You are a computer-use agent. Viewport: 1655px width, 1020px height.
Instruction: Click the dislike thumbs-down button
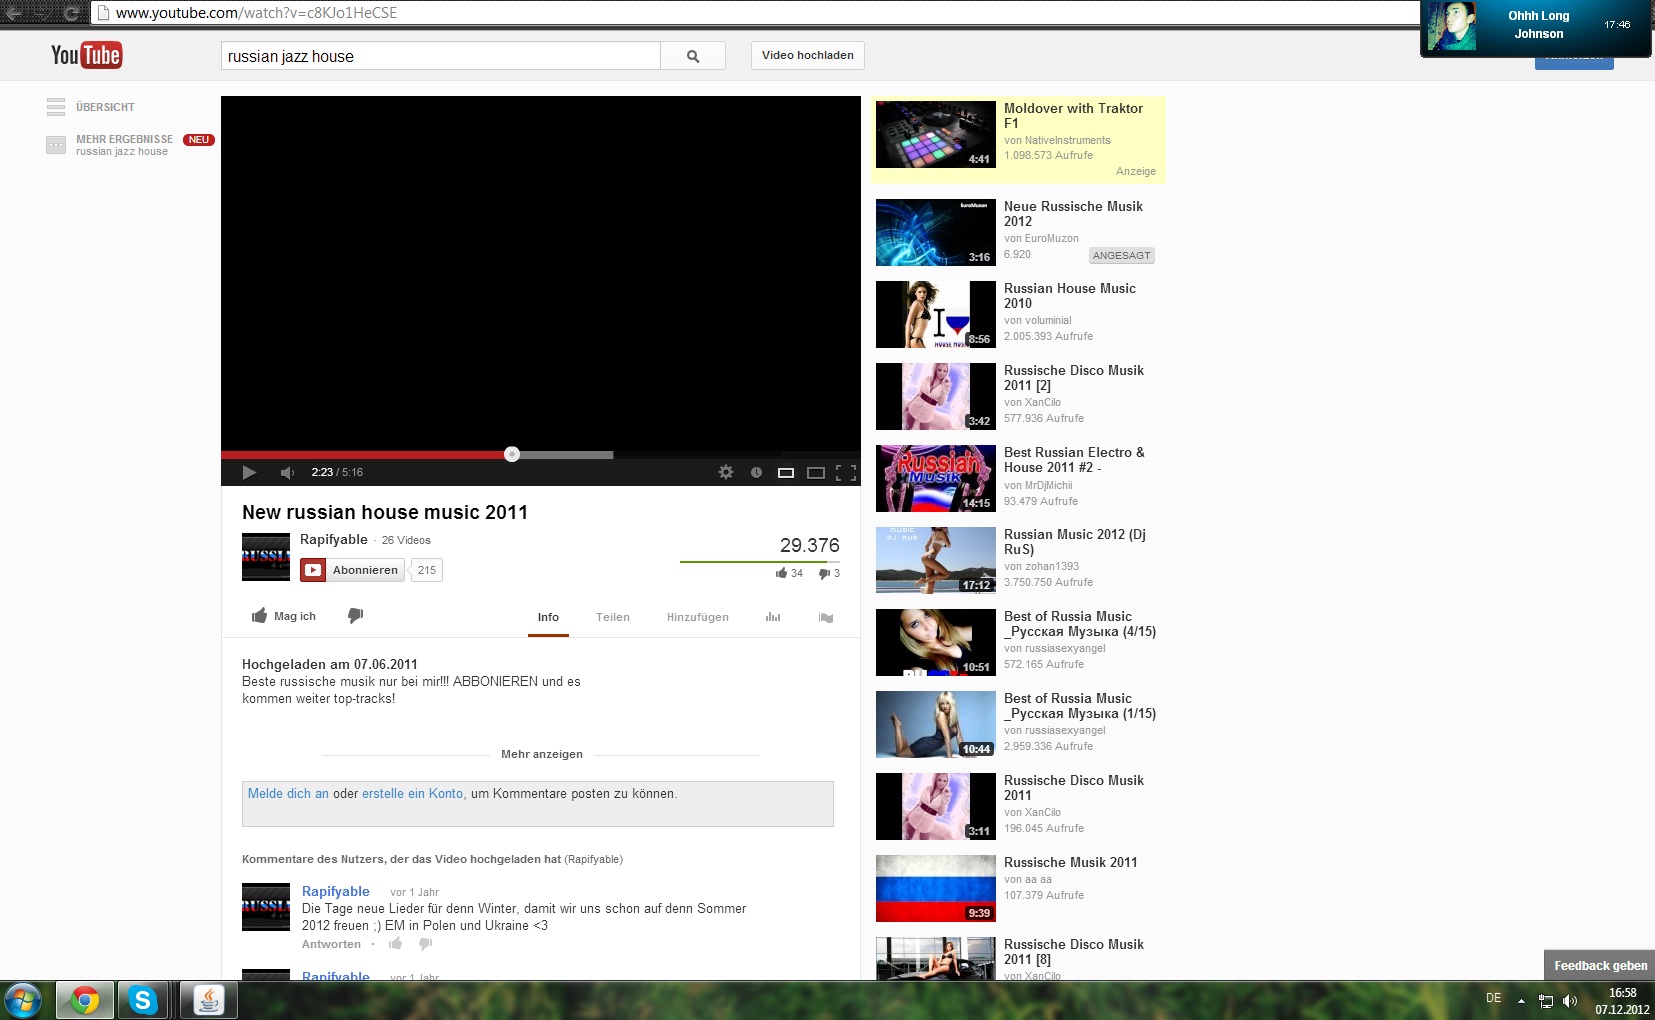[355, 616]
